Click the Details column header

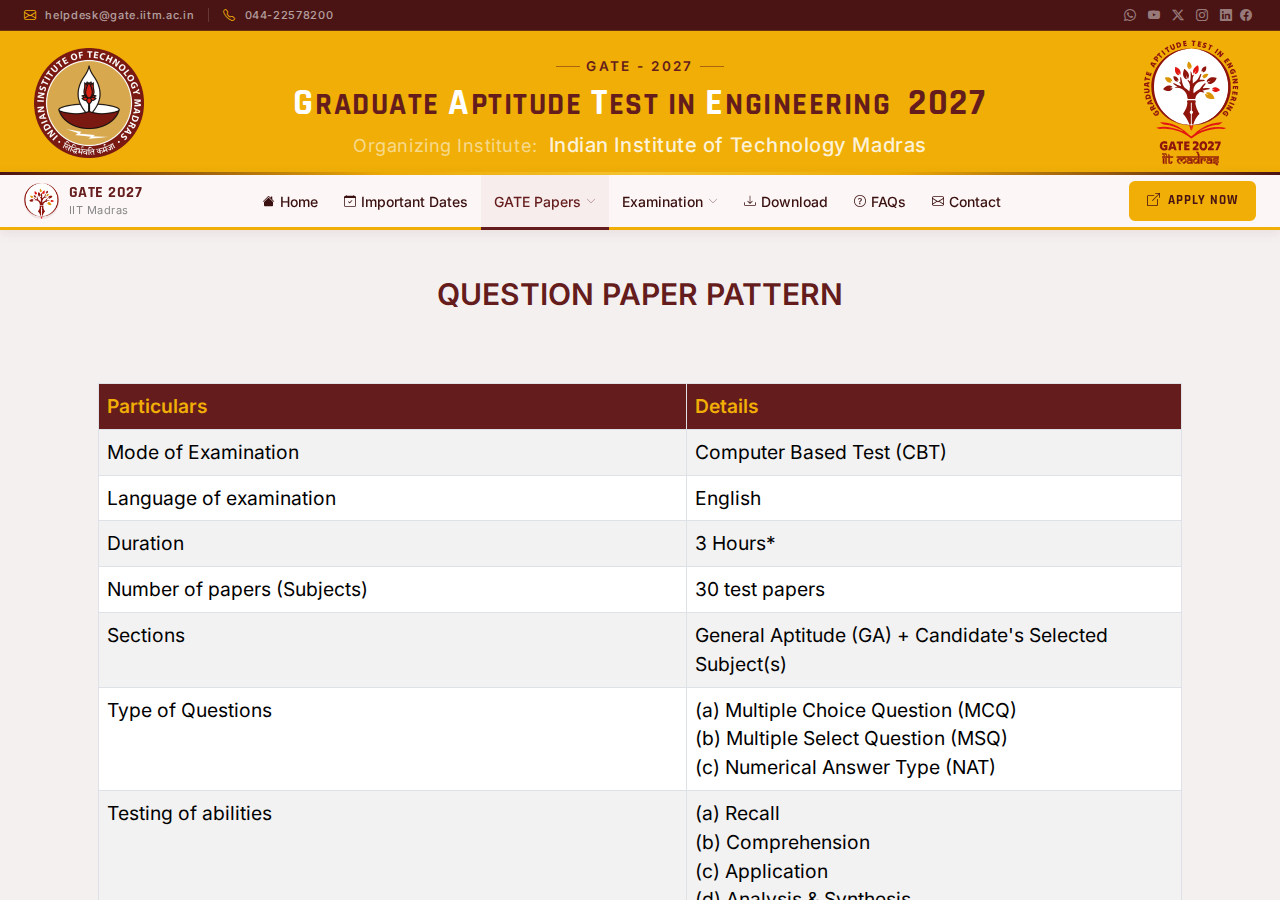click(x=934, y=407)
